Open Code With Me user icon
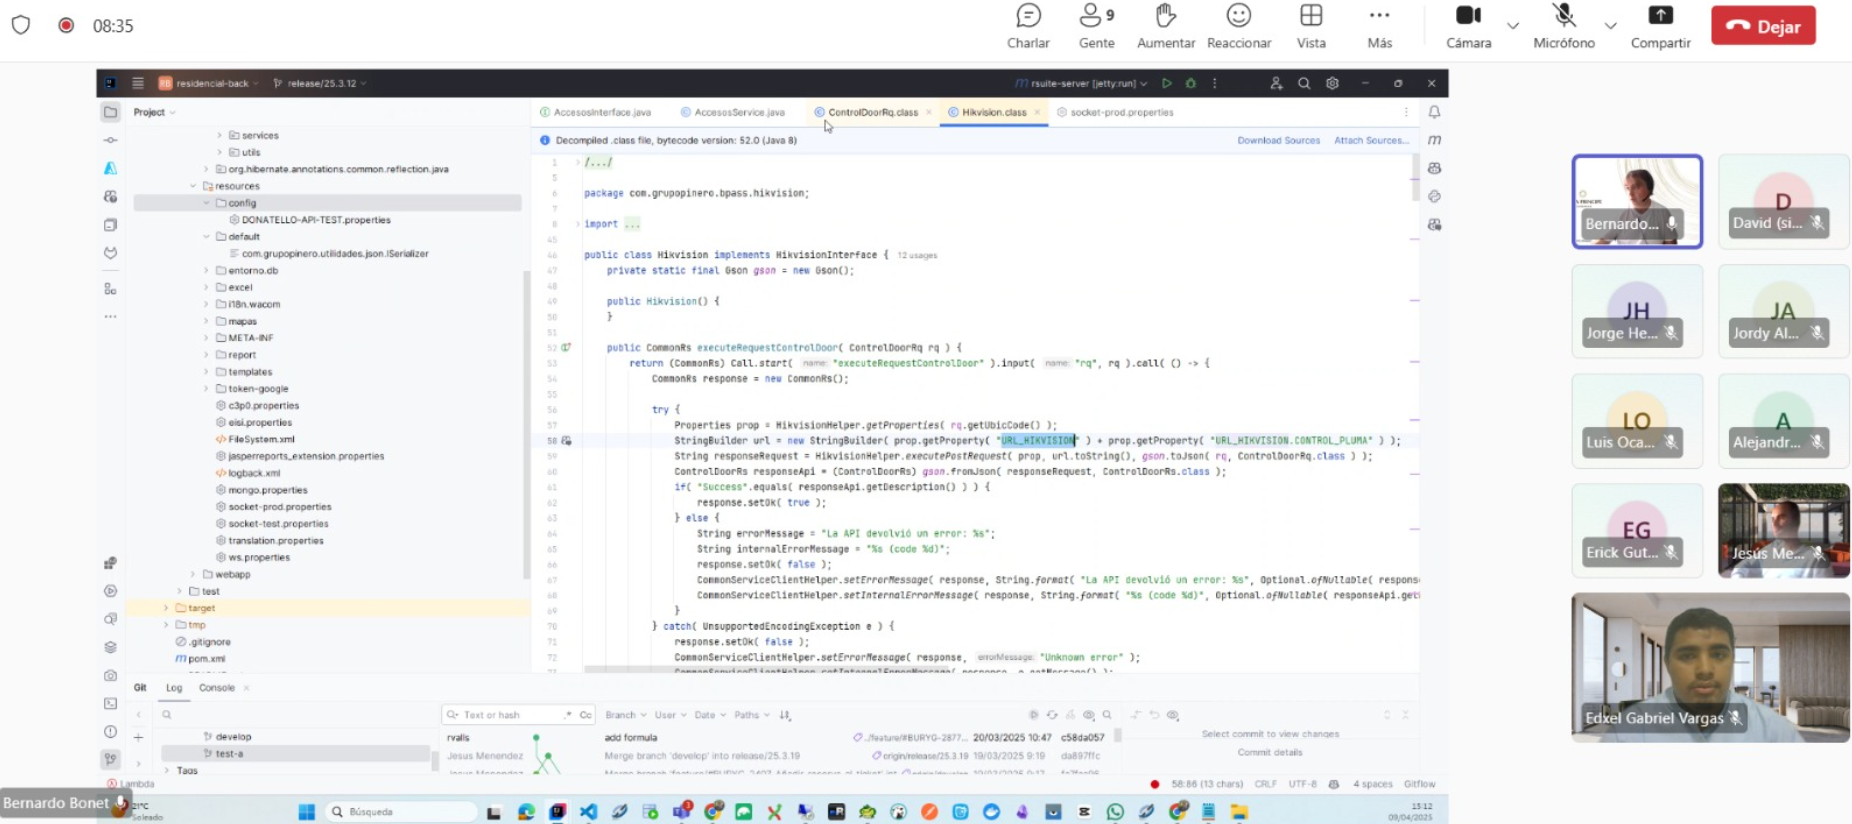1852x824 pixels. [x=1276, y=83]
